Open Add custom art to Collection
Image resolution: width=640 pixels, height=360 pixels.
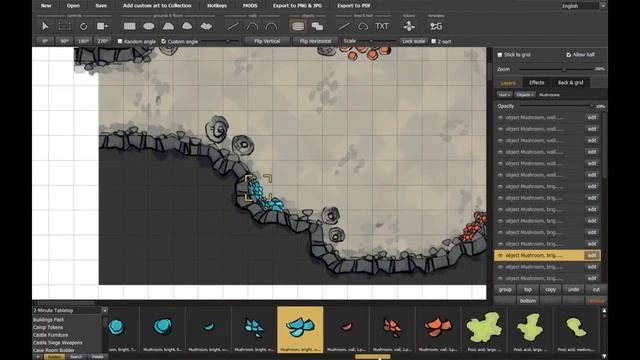pos(157,6)
